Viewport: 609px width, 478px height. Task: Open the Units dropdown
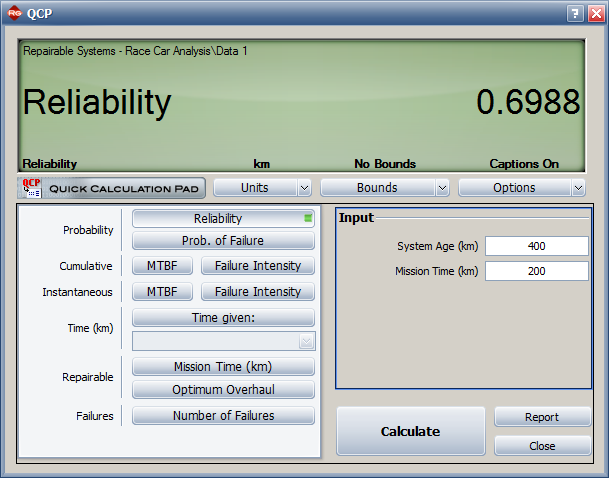pos(262,188)
